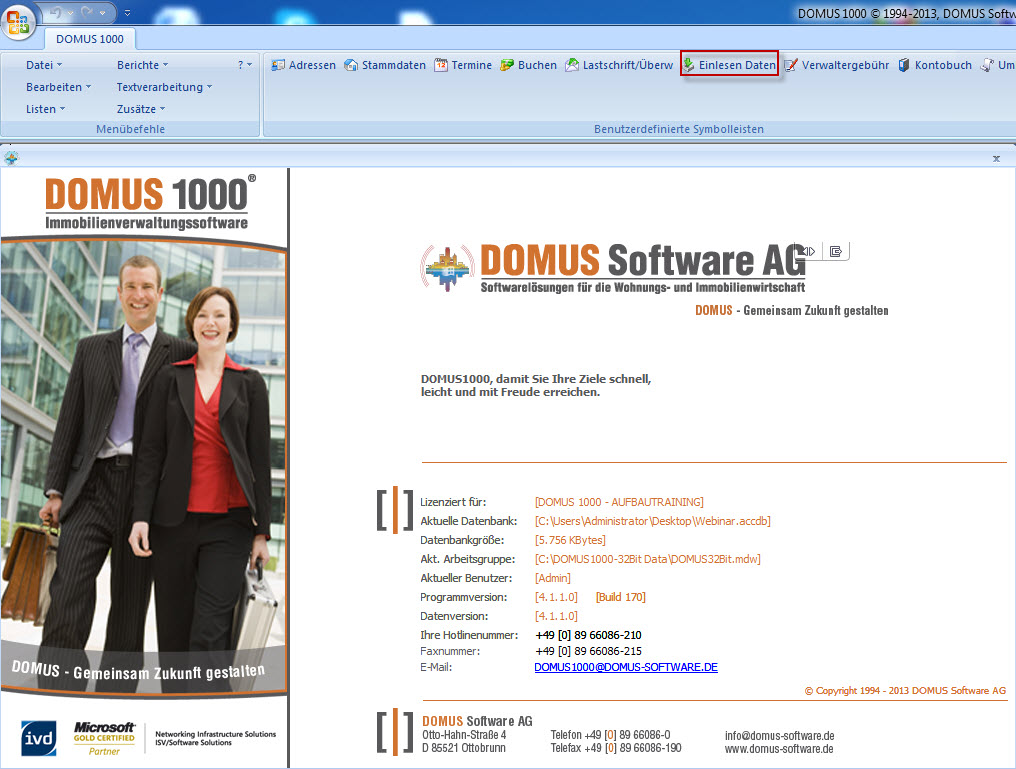The width and height of the screenshot is (1016, 769).
Task: Open Customize Quick Access Toolbar dropdown
Action: 127,13
